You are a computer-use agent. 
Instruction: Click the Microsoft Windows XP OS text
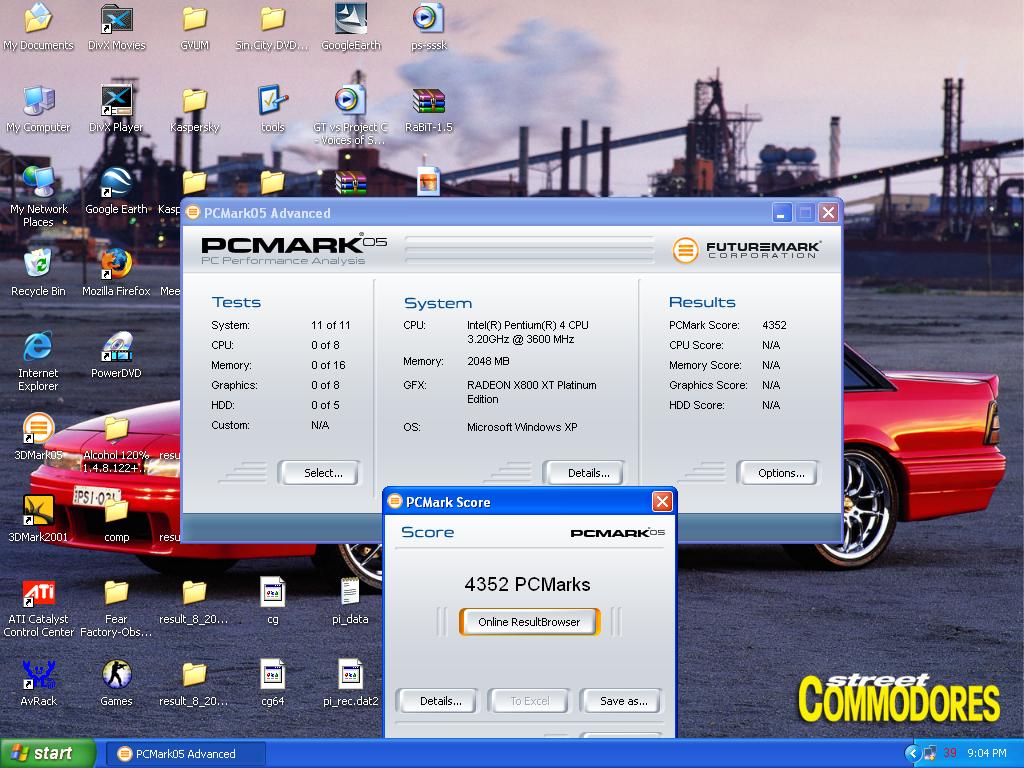pyautogui.click(x=522, y=427)
